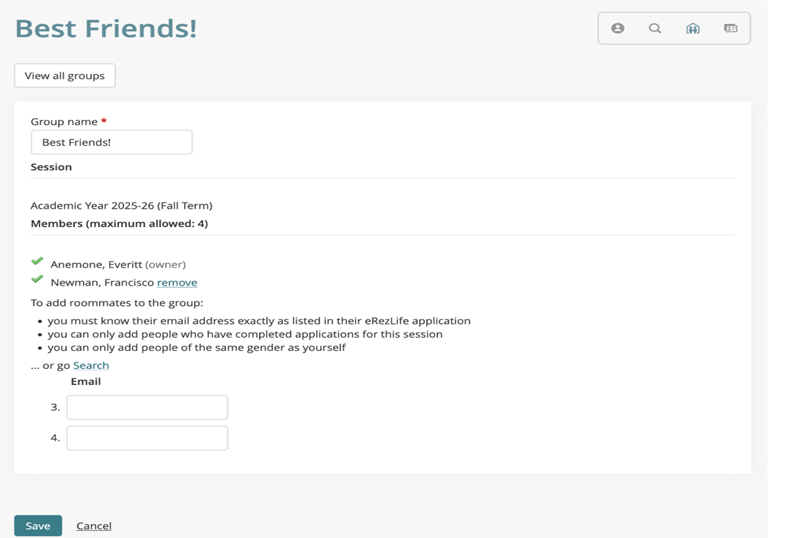
Task: Follow the Search link for roommates
Action: (91, 366)
